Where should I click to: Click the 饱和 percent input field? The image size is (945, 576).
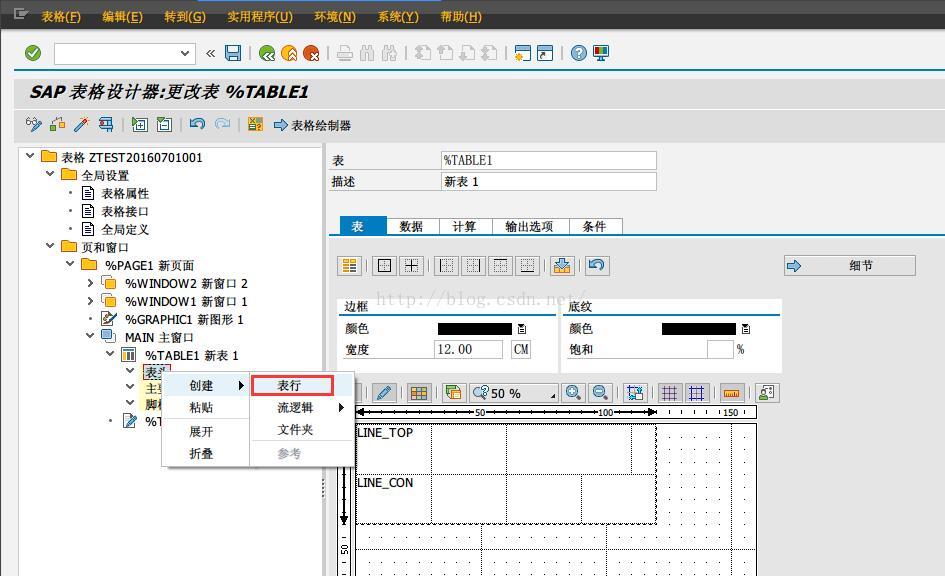coord(720,349)
